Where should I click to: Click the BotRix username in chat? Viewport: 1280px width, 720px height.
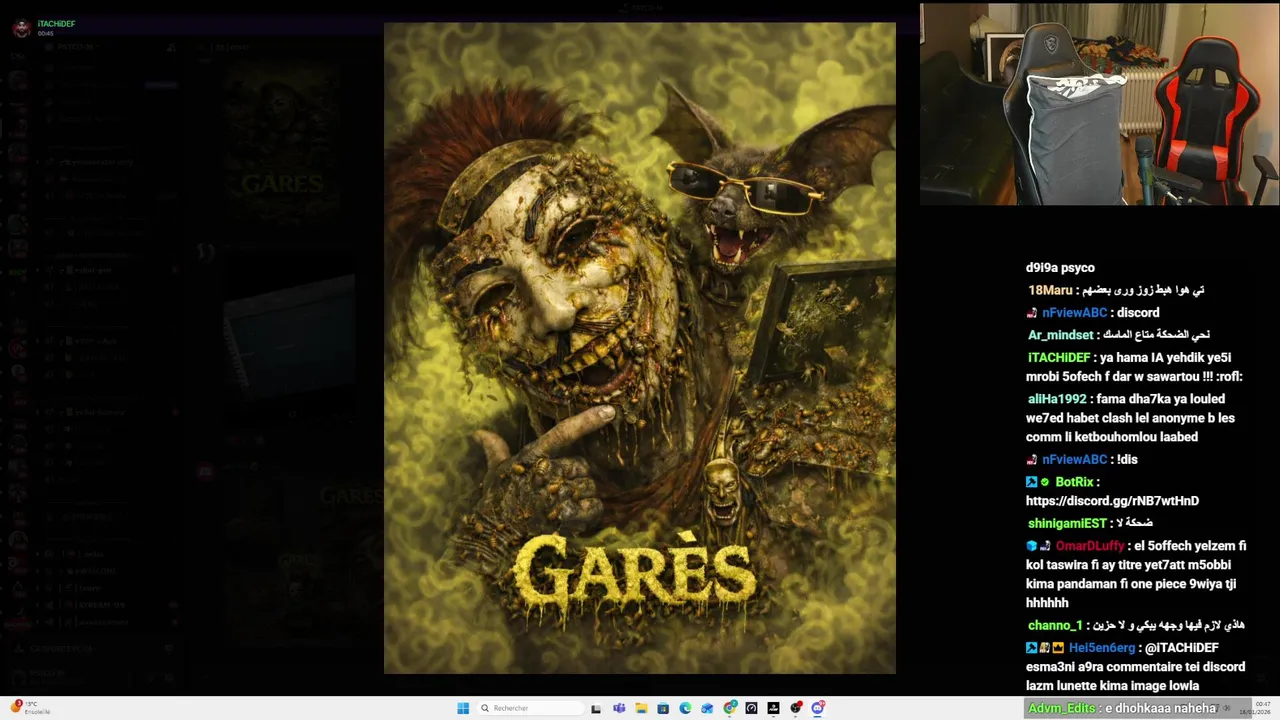(x=1075, y=482)
